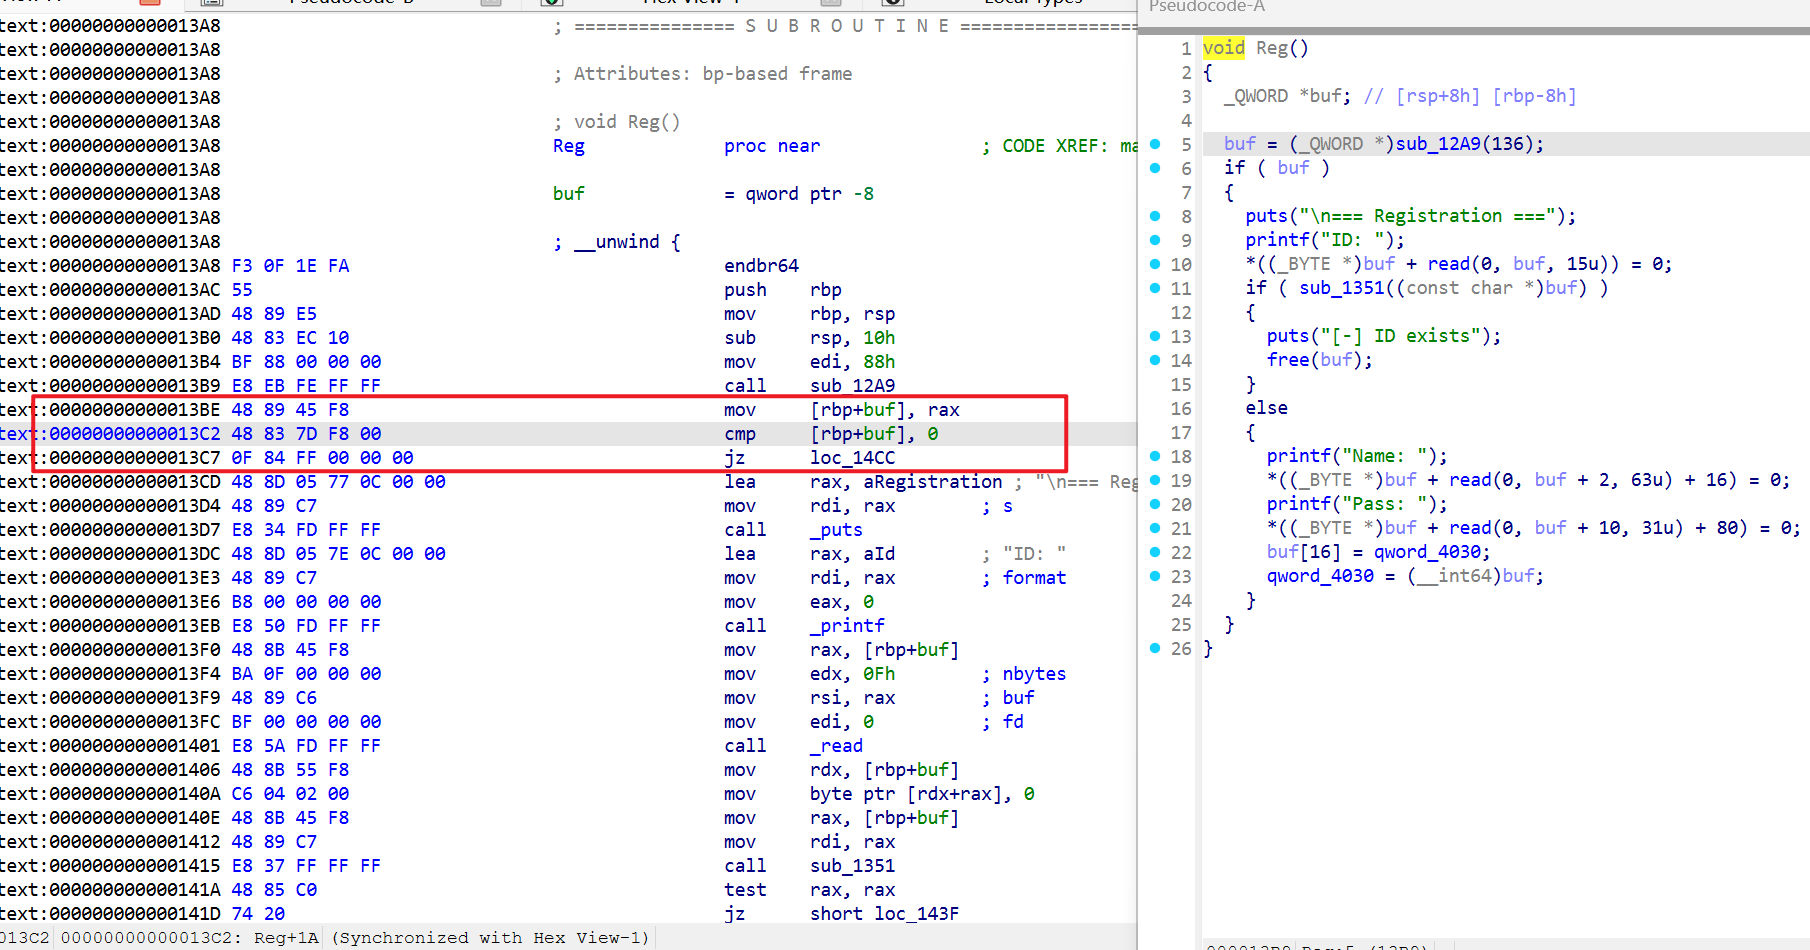Click the 'buf = qword ptr -8' variable definition

point(713,194)
